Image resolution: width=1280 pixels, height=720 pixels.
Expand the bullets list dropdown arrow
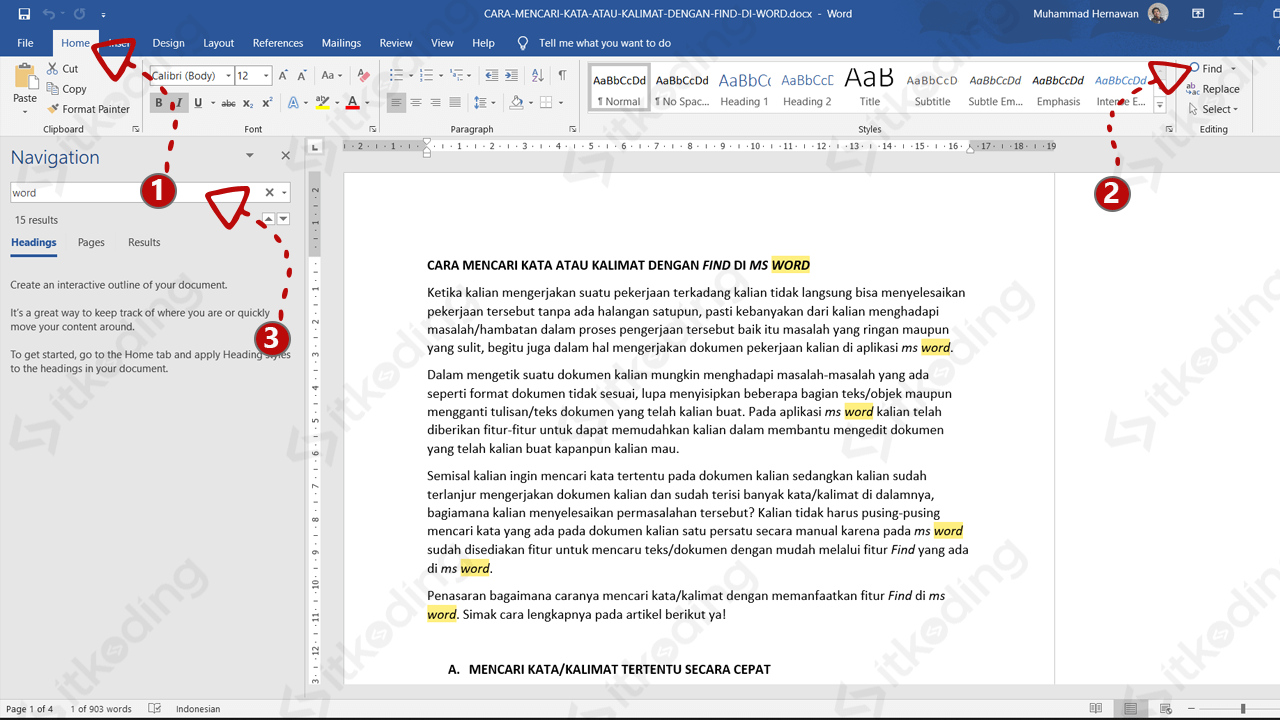pyautogui.click(x=410, y=76)
